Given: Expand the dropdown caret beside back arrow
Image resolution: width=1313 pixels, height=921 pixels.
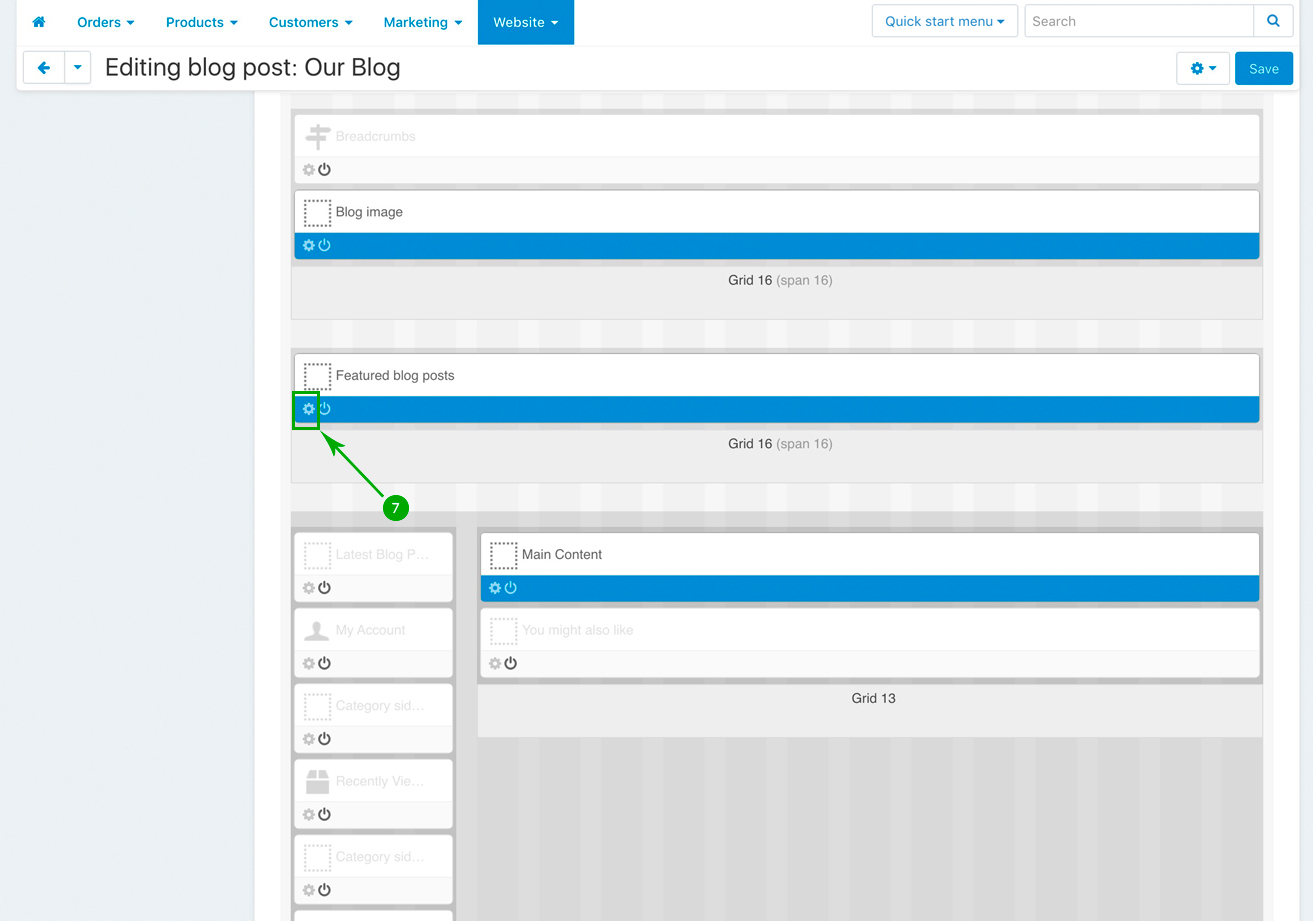Looking at the screenshot, I should (x=78, y=68).
